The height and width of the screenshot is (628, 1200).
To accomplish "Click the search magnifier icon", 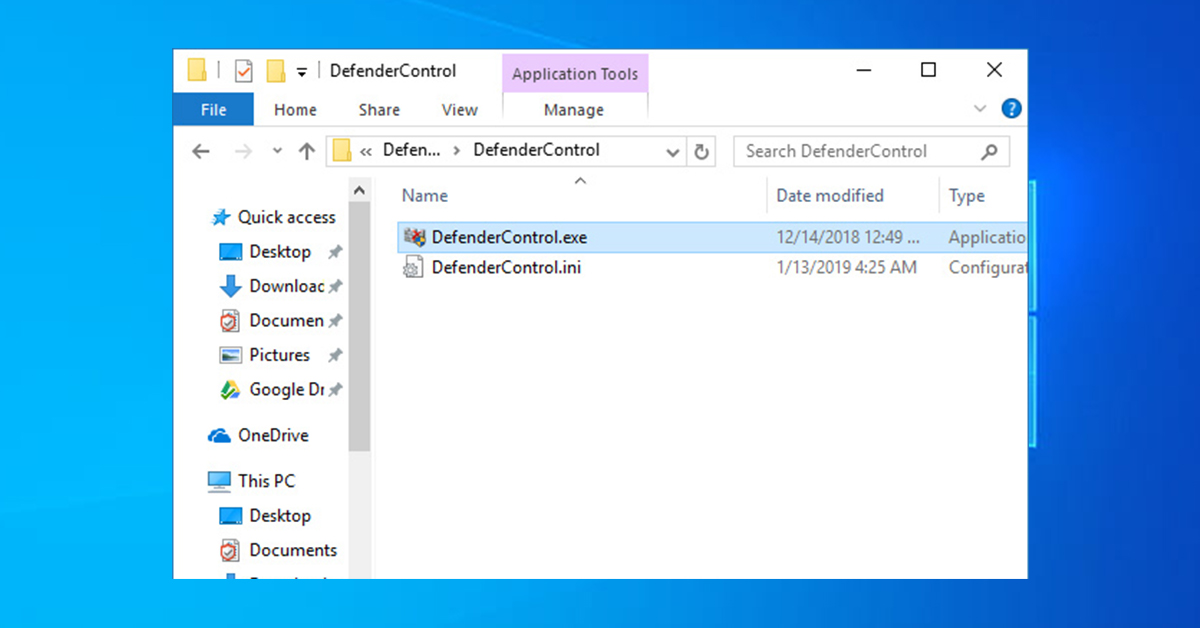I will tap(989, 152).
